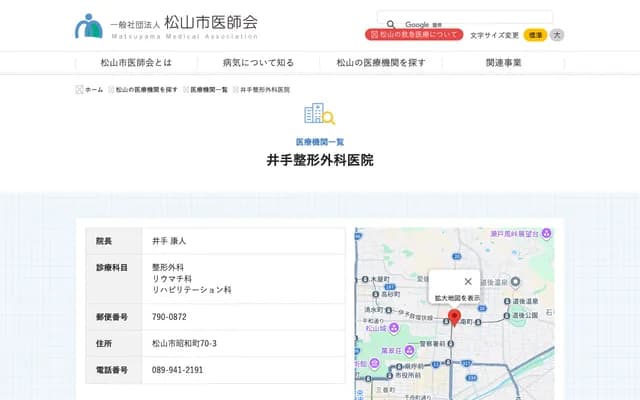Select 大 text size

tap(557, 35)
